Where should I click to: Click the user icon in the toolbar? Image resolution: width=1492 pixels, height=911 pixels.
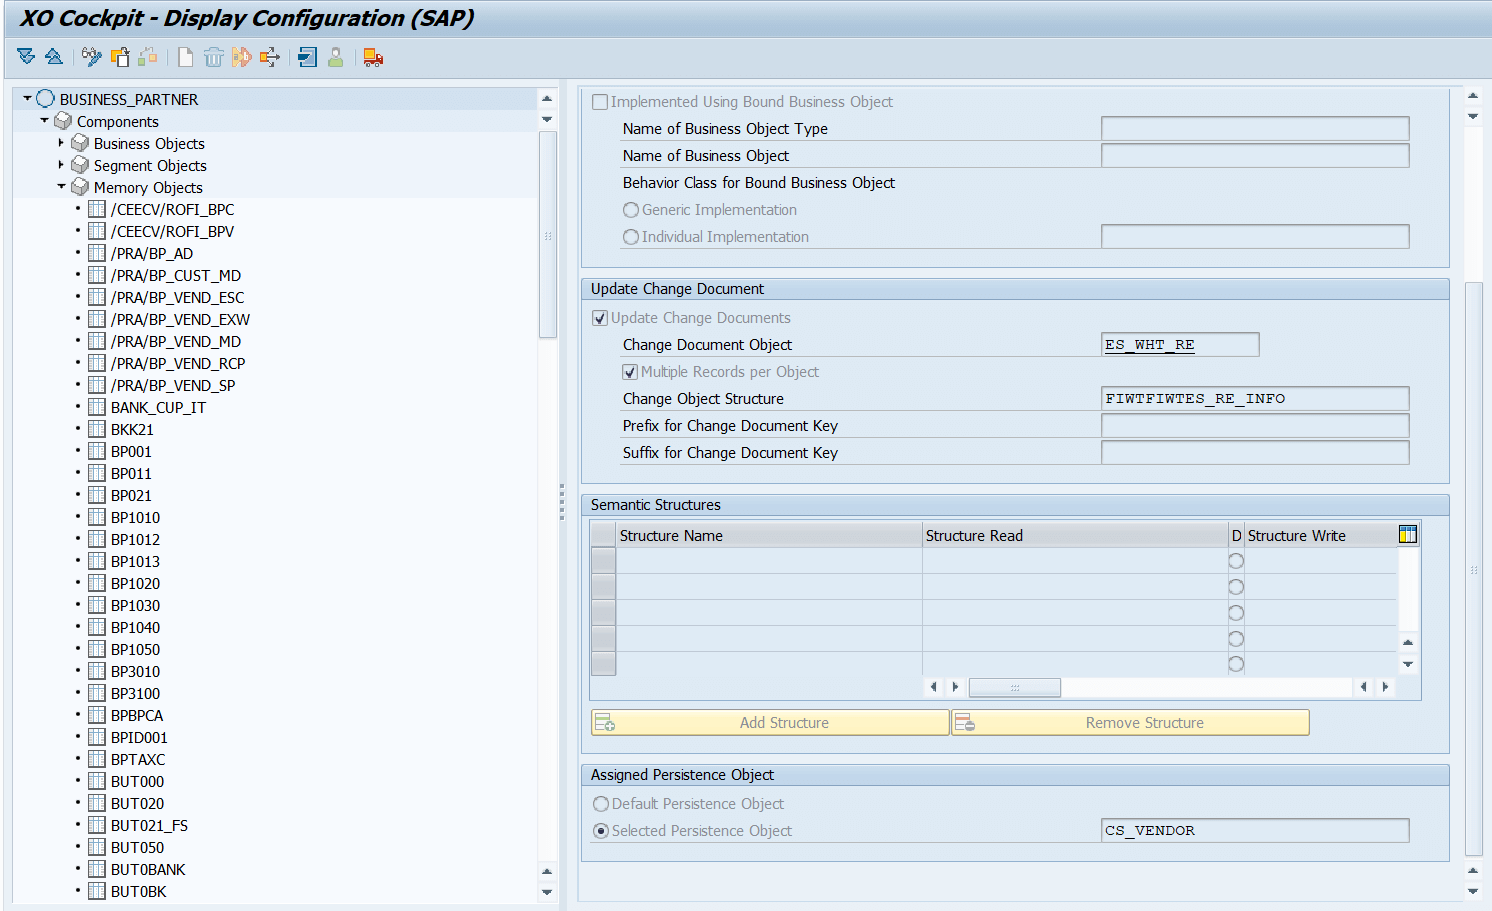point(335,57)
